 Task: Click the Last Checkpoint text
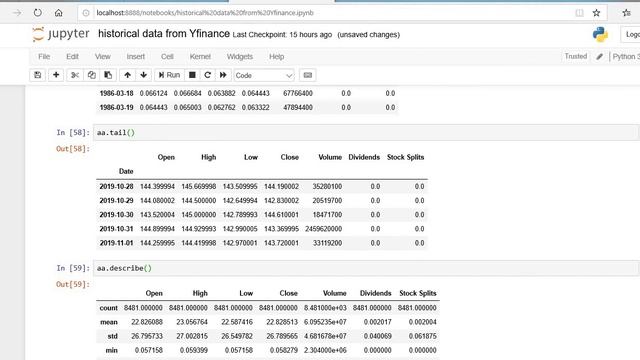click(x=282, y=35)
